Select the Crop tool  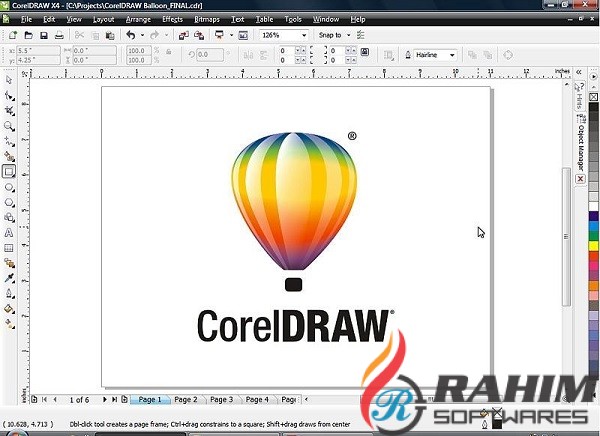(x=9, y=111)
